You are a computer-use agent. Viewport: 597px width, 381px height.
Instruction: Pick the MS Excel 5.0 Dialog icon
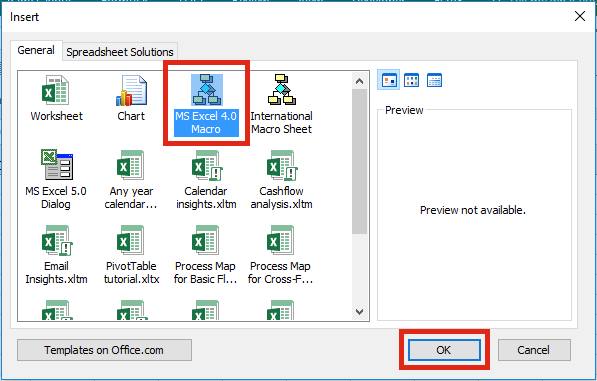tap(57, 164)
